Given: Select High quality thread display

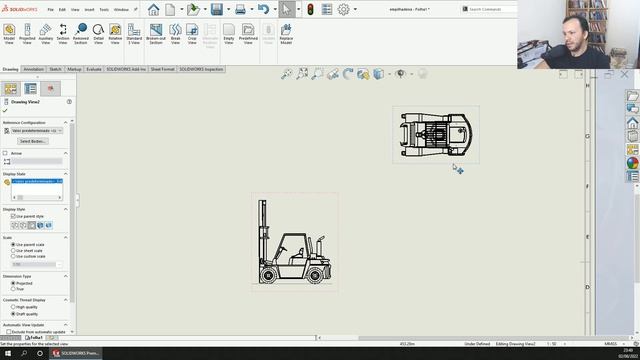Looking at the screenshot, I should pyautogui.click(x=13, y=307).
